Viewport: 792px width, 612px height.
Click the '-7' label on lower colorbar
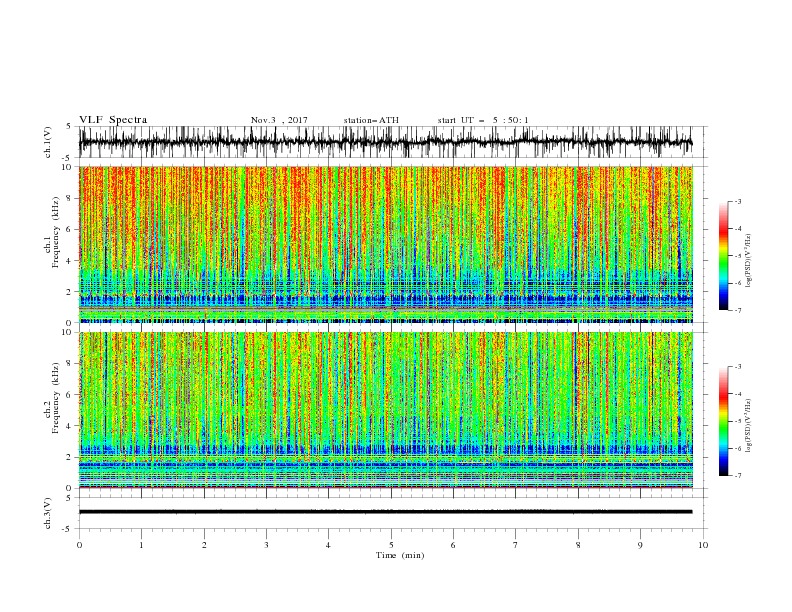click(738, 476)
